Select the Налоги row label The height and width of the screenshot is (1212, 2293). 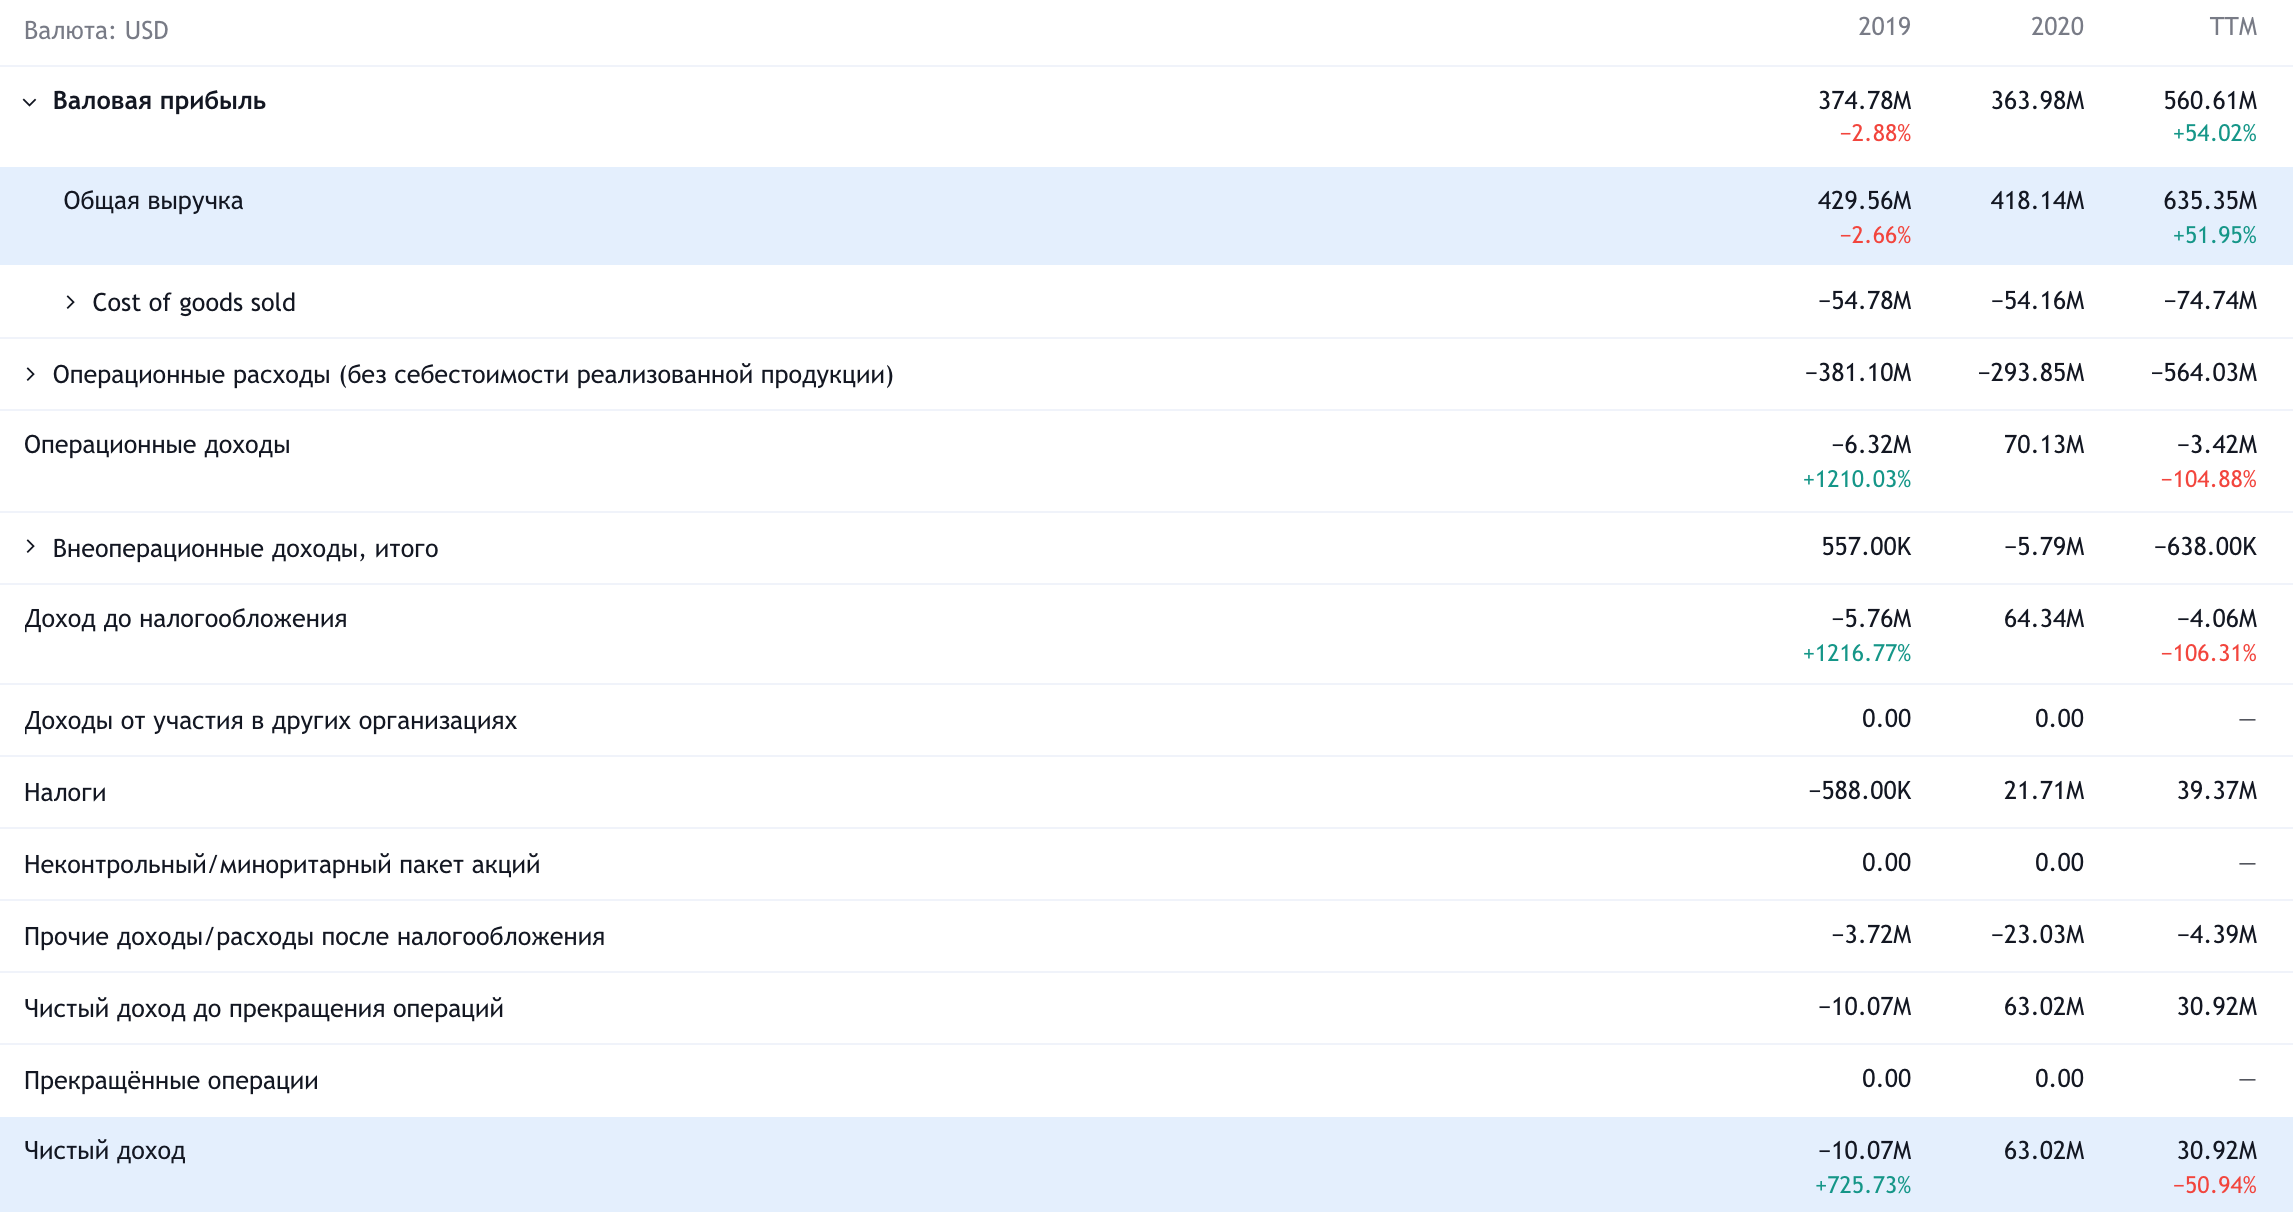(65, 793)
